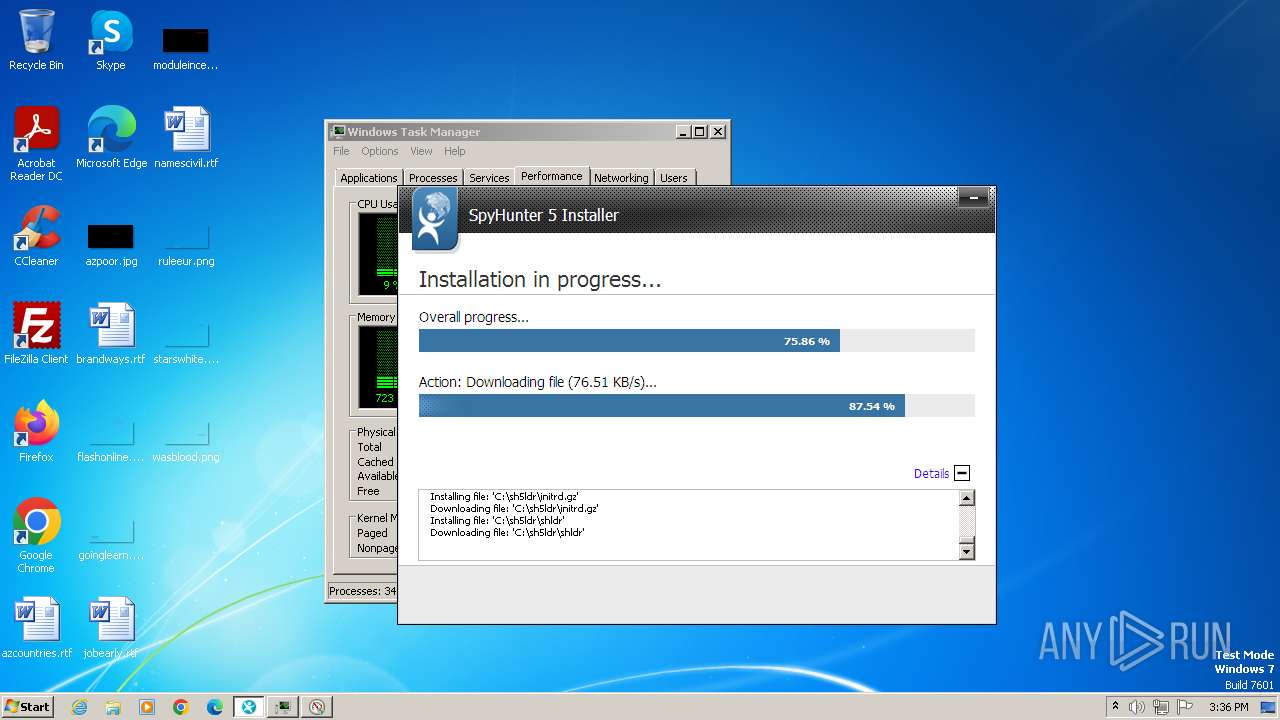Open the Options menu in Task Manager

[x=380, y=151]
